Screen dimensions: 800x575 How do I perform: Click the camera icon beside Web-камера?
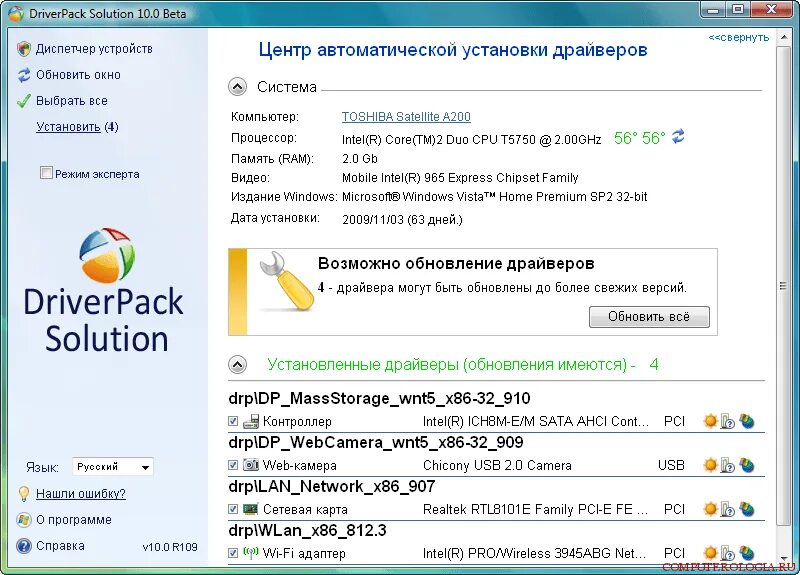[x=251, y=465]
